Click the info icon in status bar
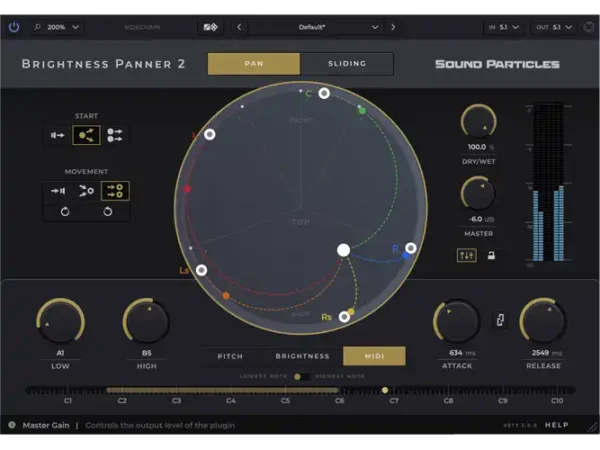Image resolution: width=600 pixels, height=450 pixels. point(12,425)
